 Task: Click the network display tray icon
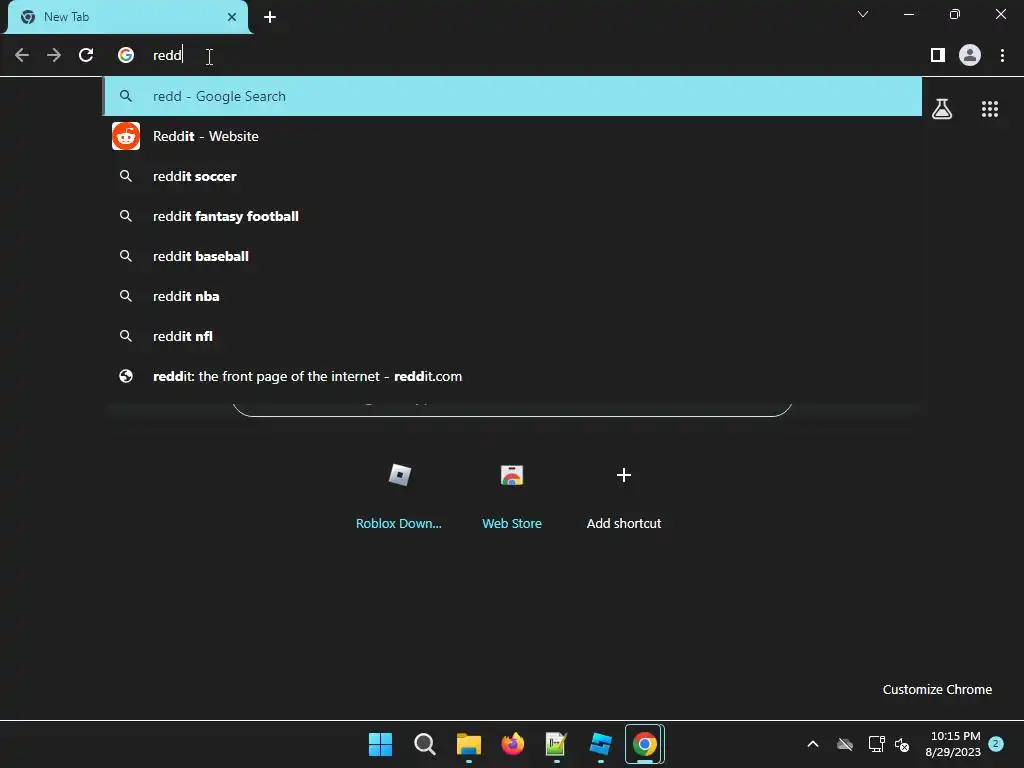(x=876, y=744)
